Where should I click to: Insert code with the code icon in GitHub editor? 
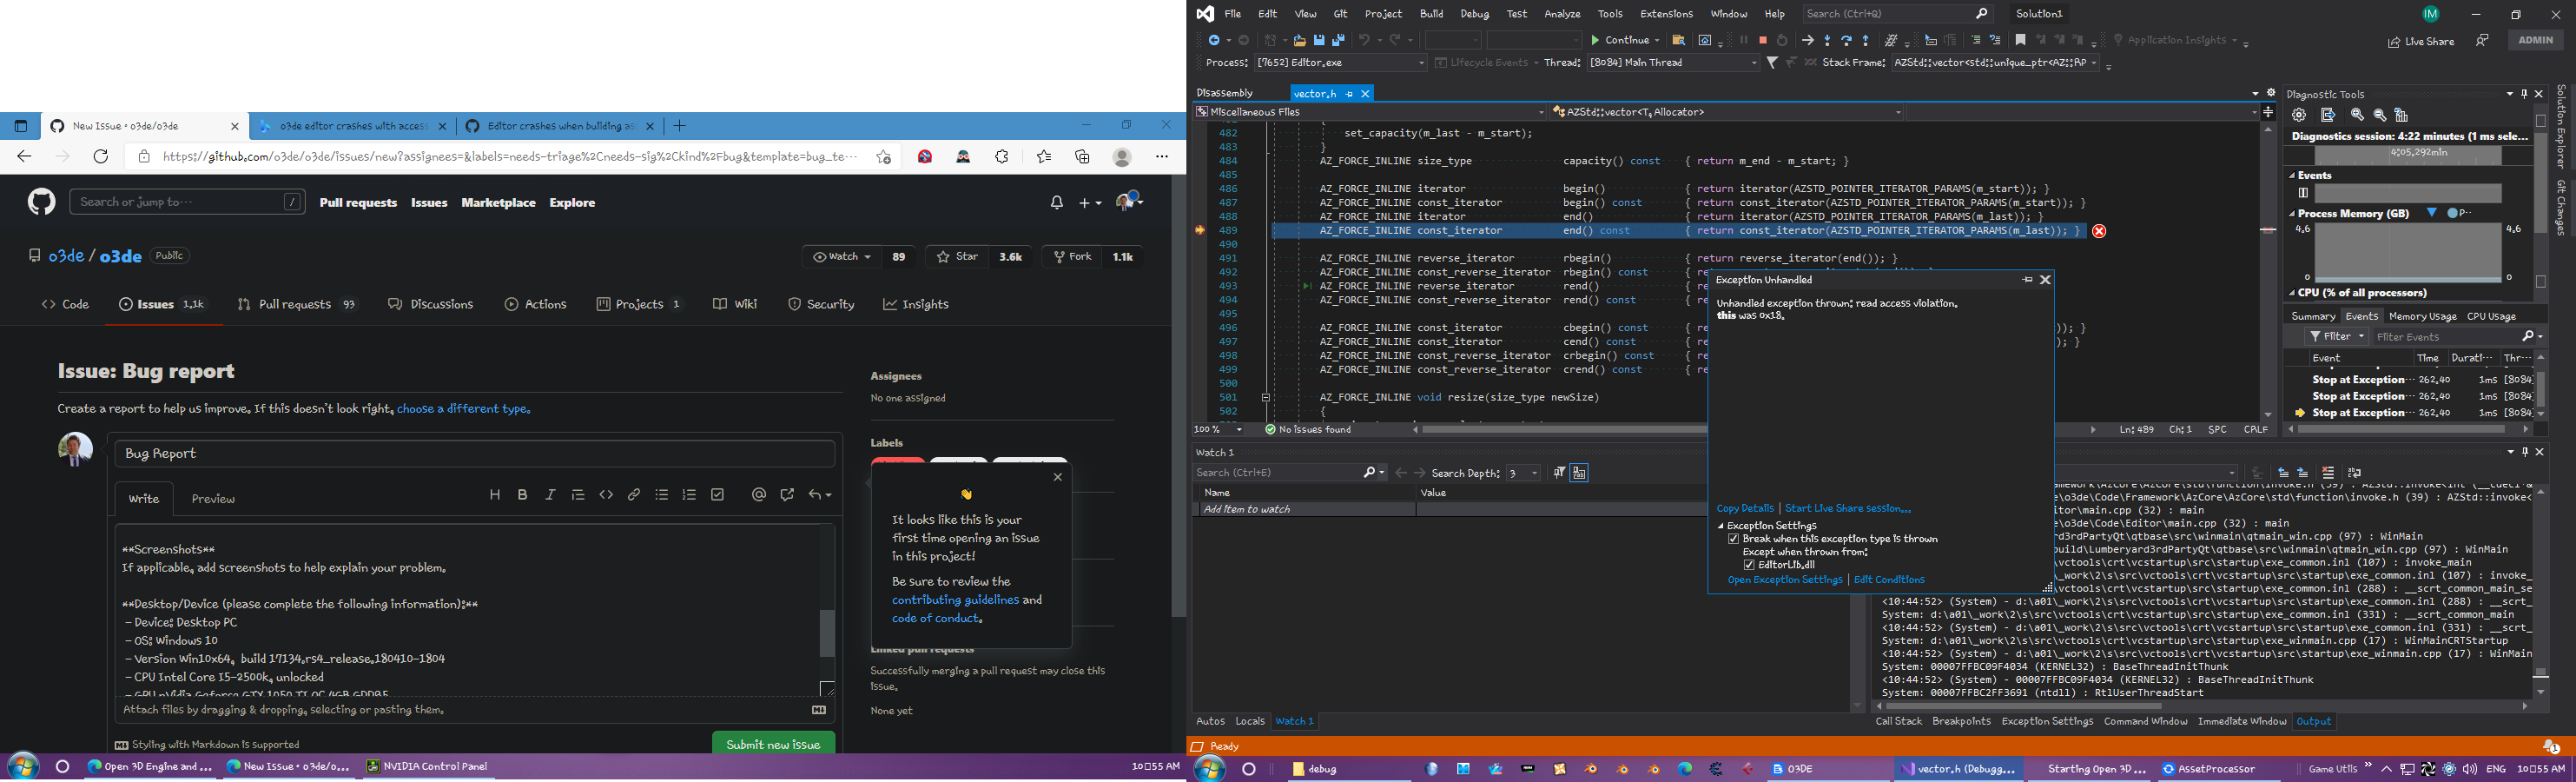tap(606, 495)
